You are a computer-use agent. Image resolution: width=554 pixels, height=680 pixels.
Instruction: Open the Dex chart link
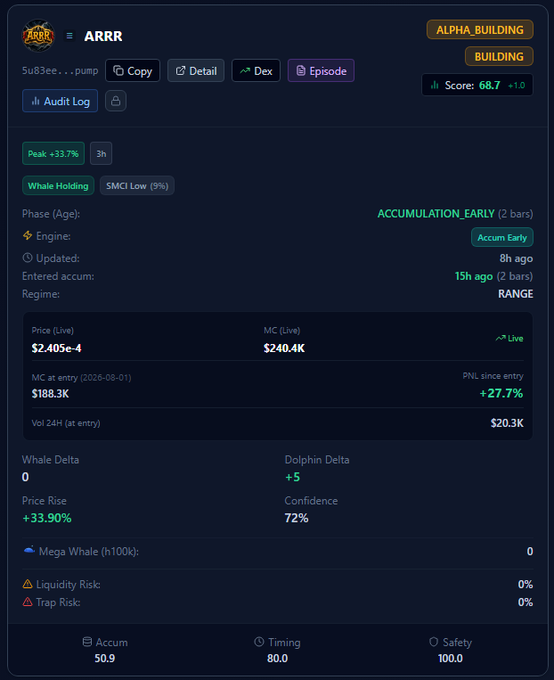[256, 71]
